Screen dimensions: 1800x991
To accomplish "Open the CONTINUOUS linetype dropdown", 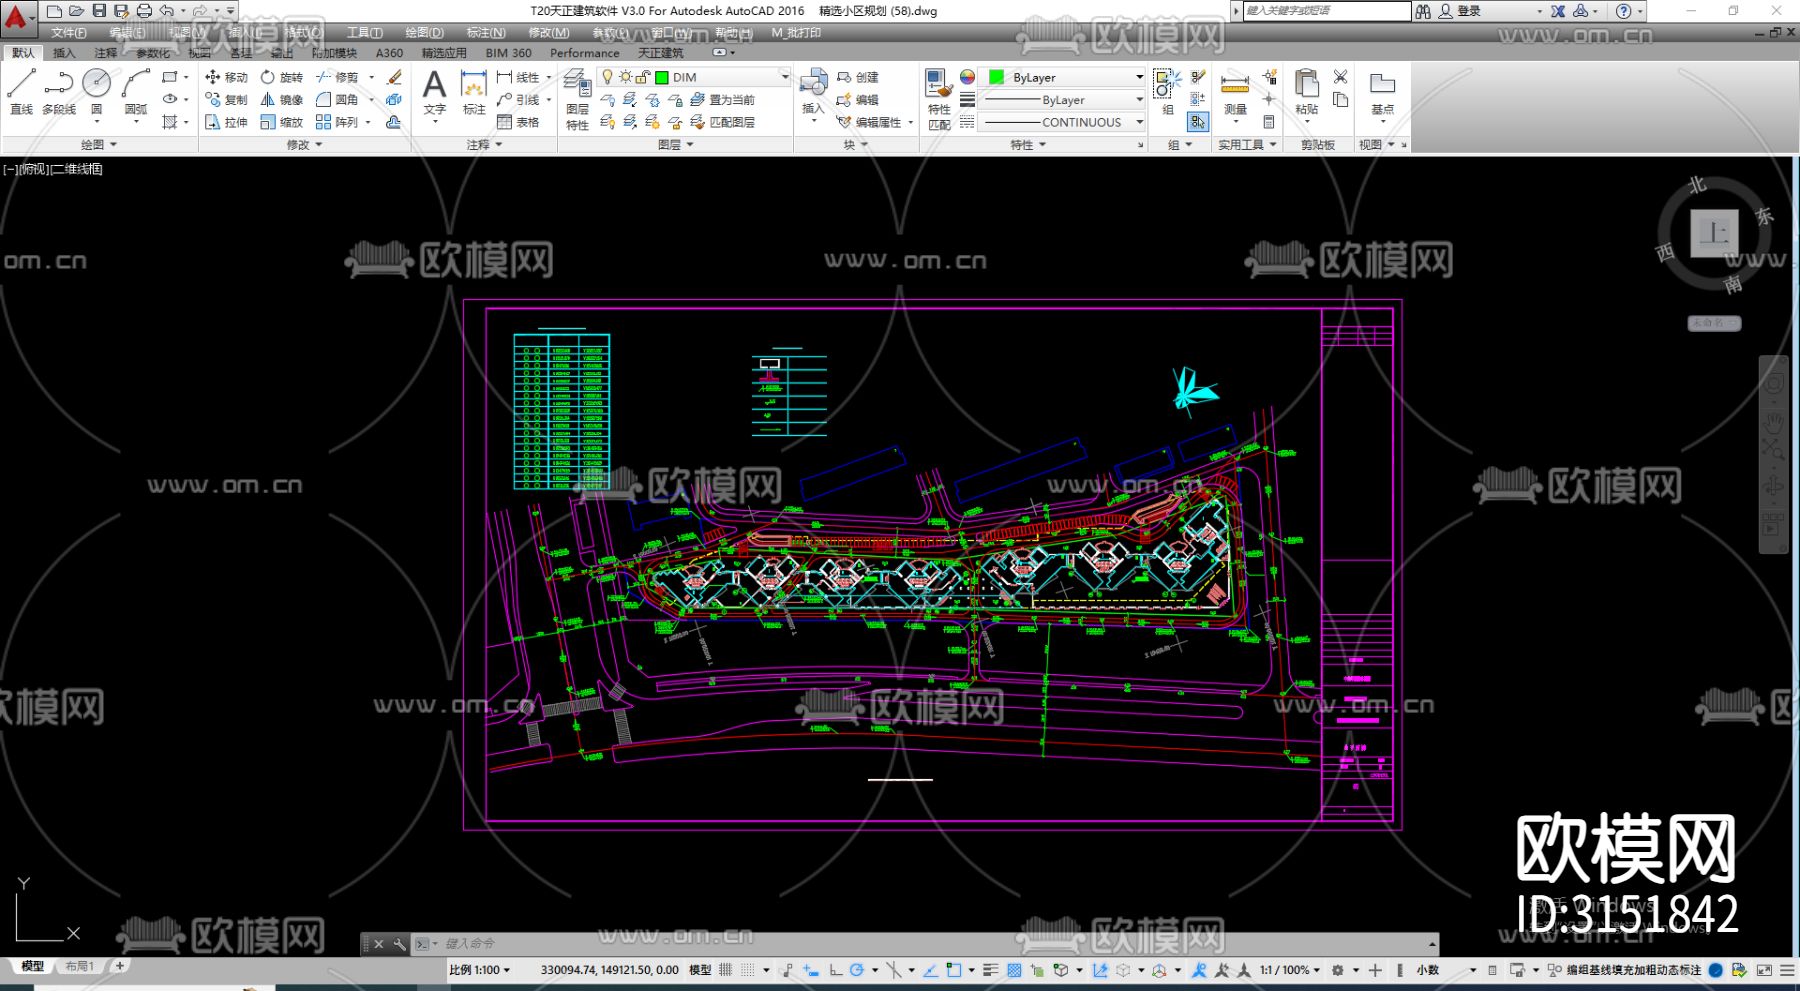I will [1139, 122].
